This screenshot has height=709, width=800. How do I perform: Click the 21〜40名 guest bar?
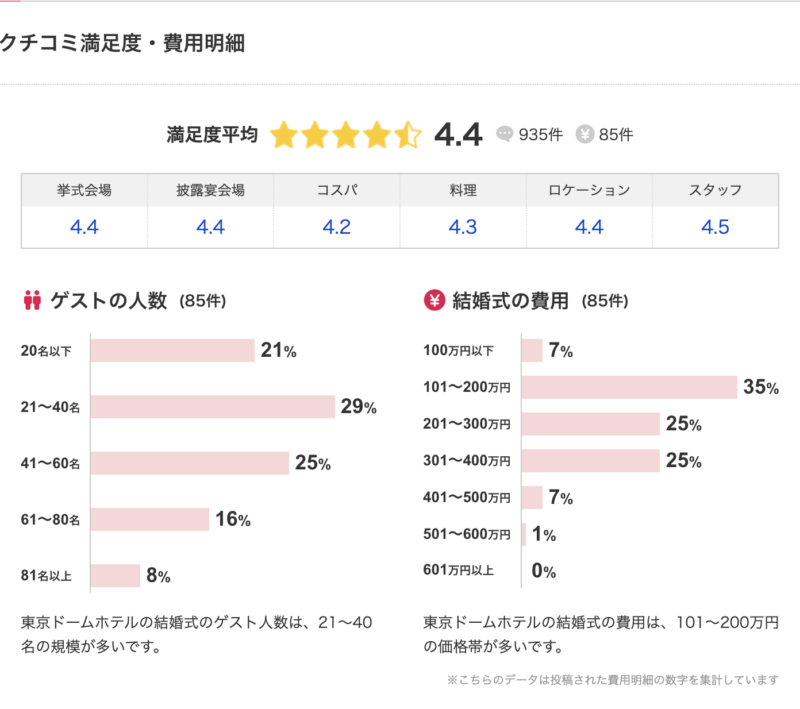(x=212, y=407)
